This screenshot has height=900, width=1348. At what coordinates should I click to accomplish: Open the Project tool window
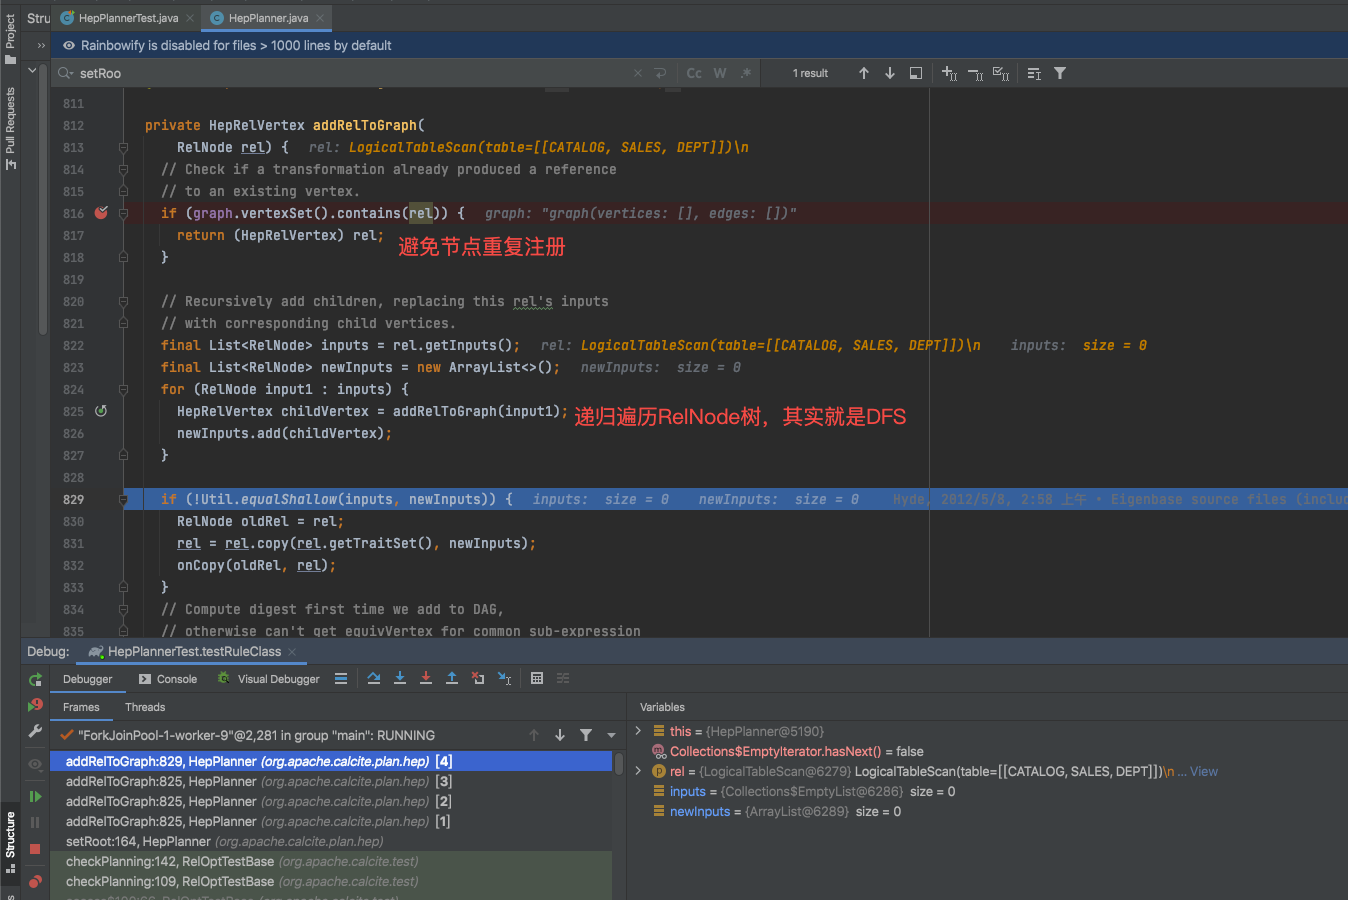point(10,38)
